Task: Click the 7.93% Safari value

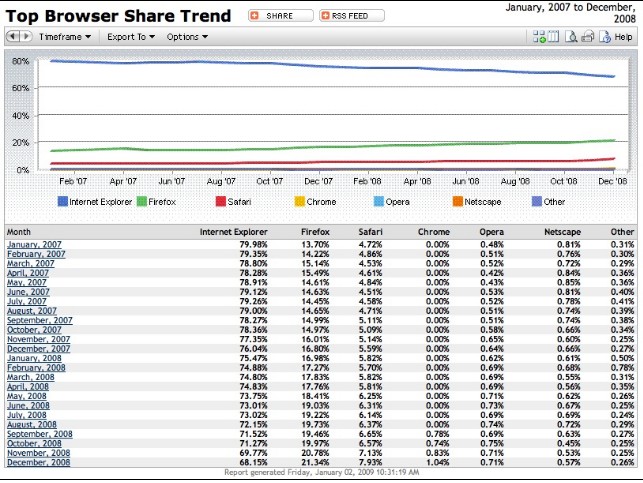Action: 370,462
